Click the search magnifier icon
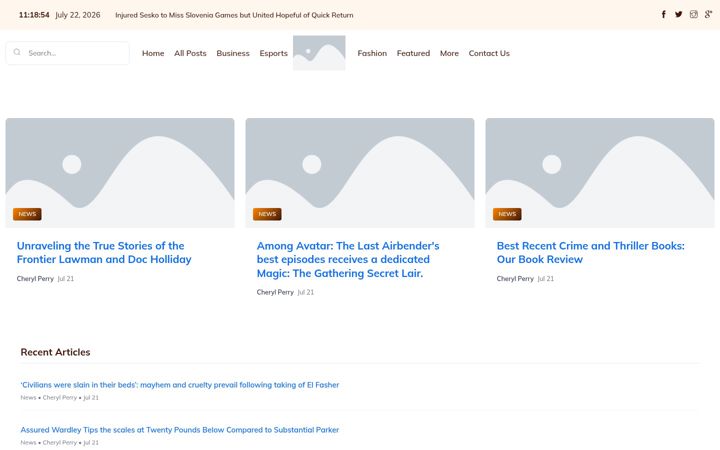720x450 pixels. pyautogui.click(x=17, y=52)
